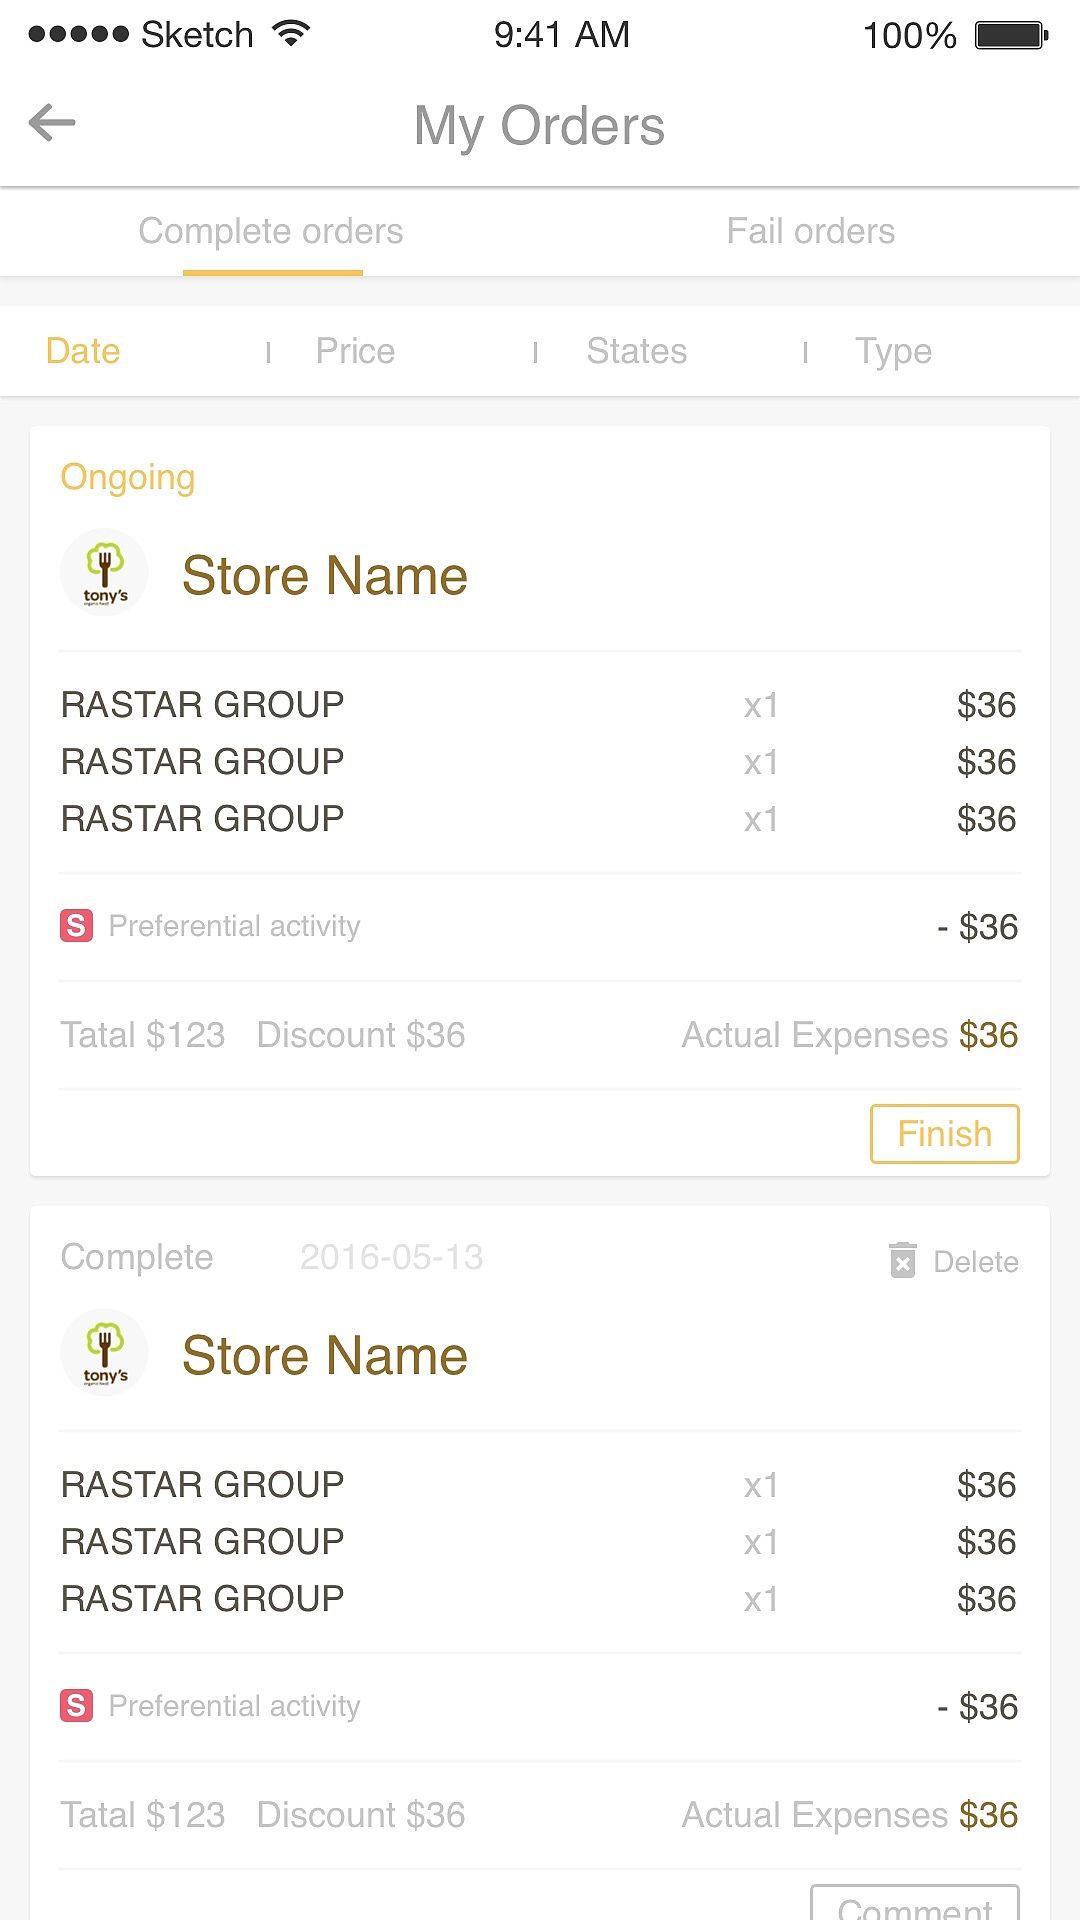Tap the Complete order store logo
This screenshot has width=1080, height=1920.
(x=105, y=1353)
